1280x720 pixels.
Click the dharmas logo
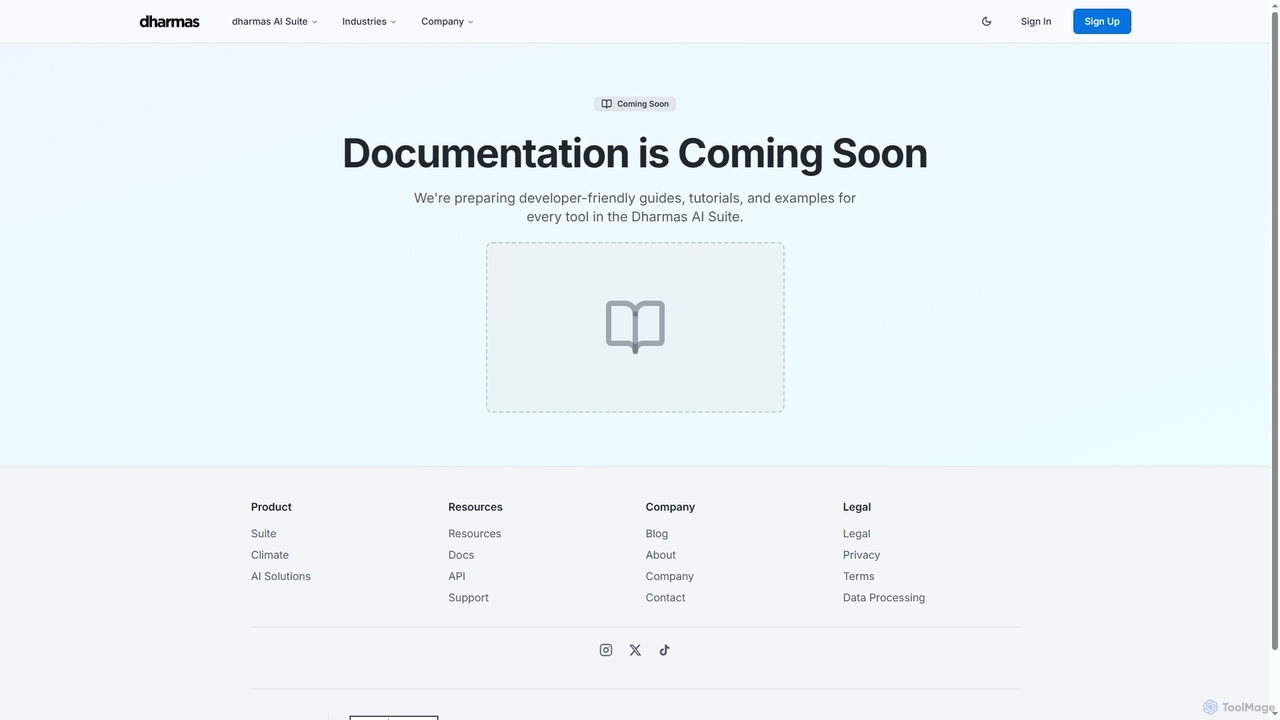169,21
